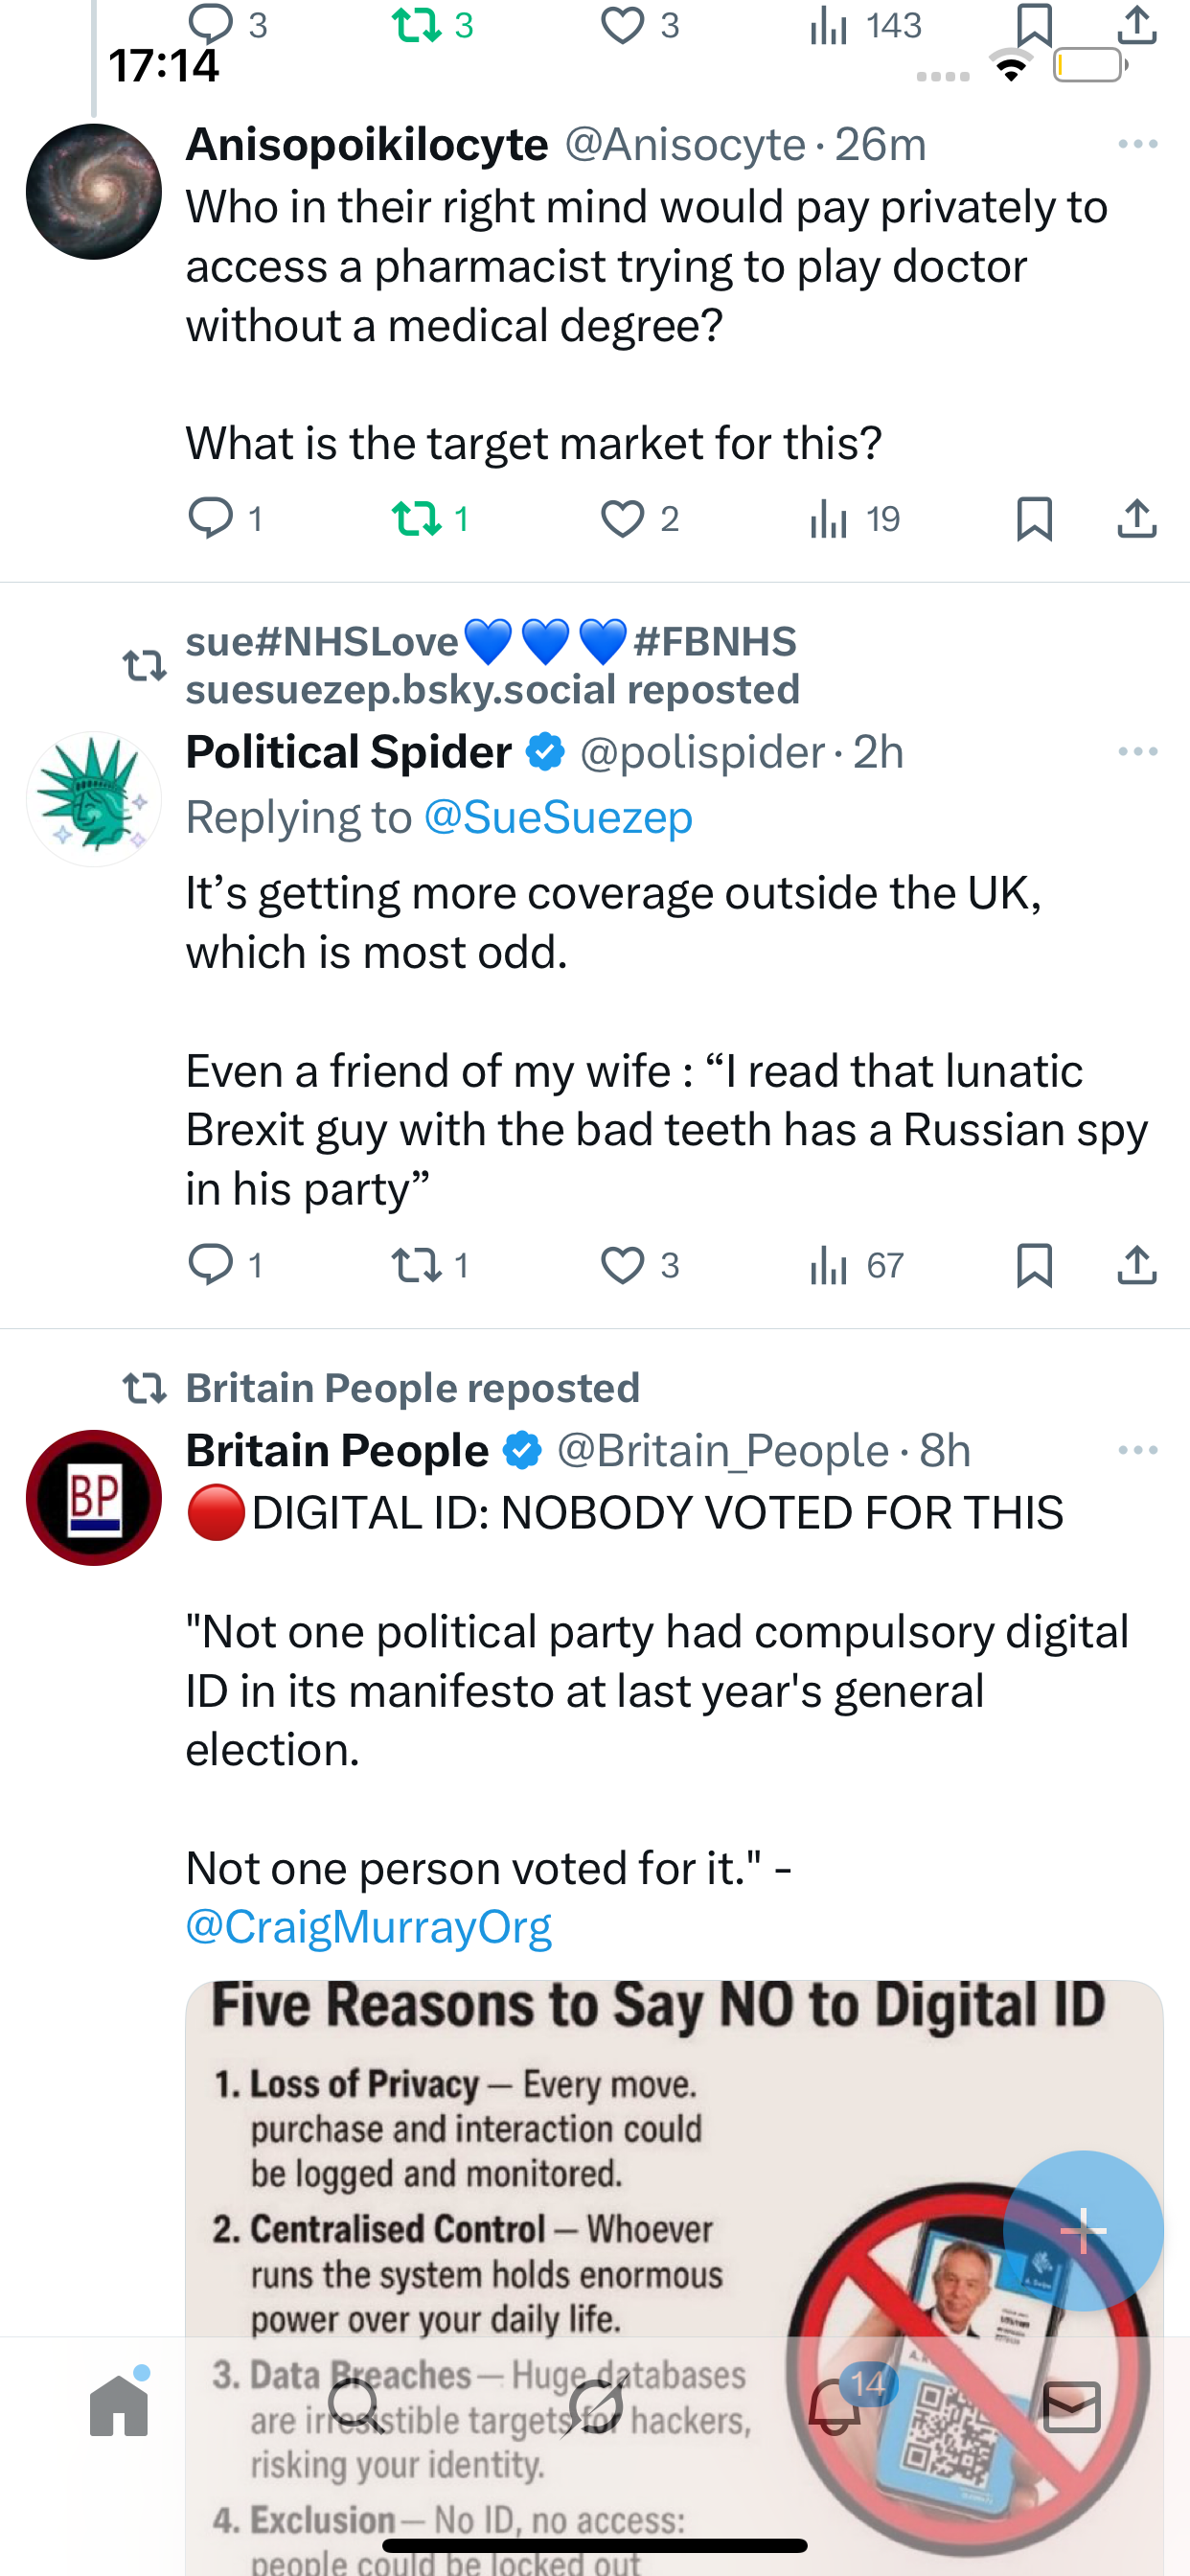This screenshot has width=1190, height=2576.
Task: Open more options for Britain People's post
Action: pos(1138,1450)
